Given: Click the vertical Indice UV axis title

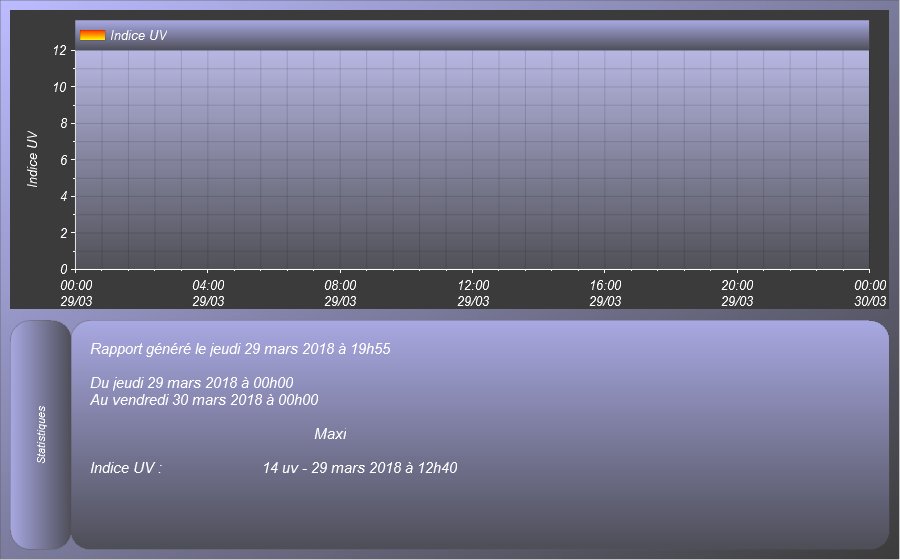Looking at the screenshot, I should (32, 160).
